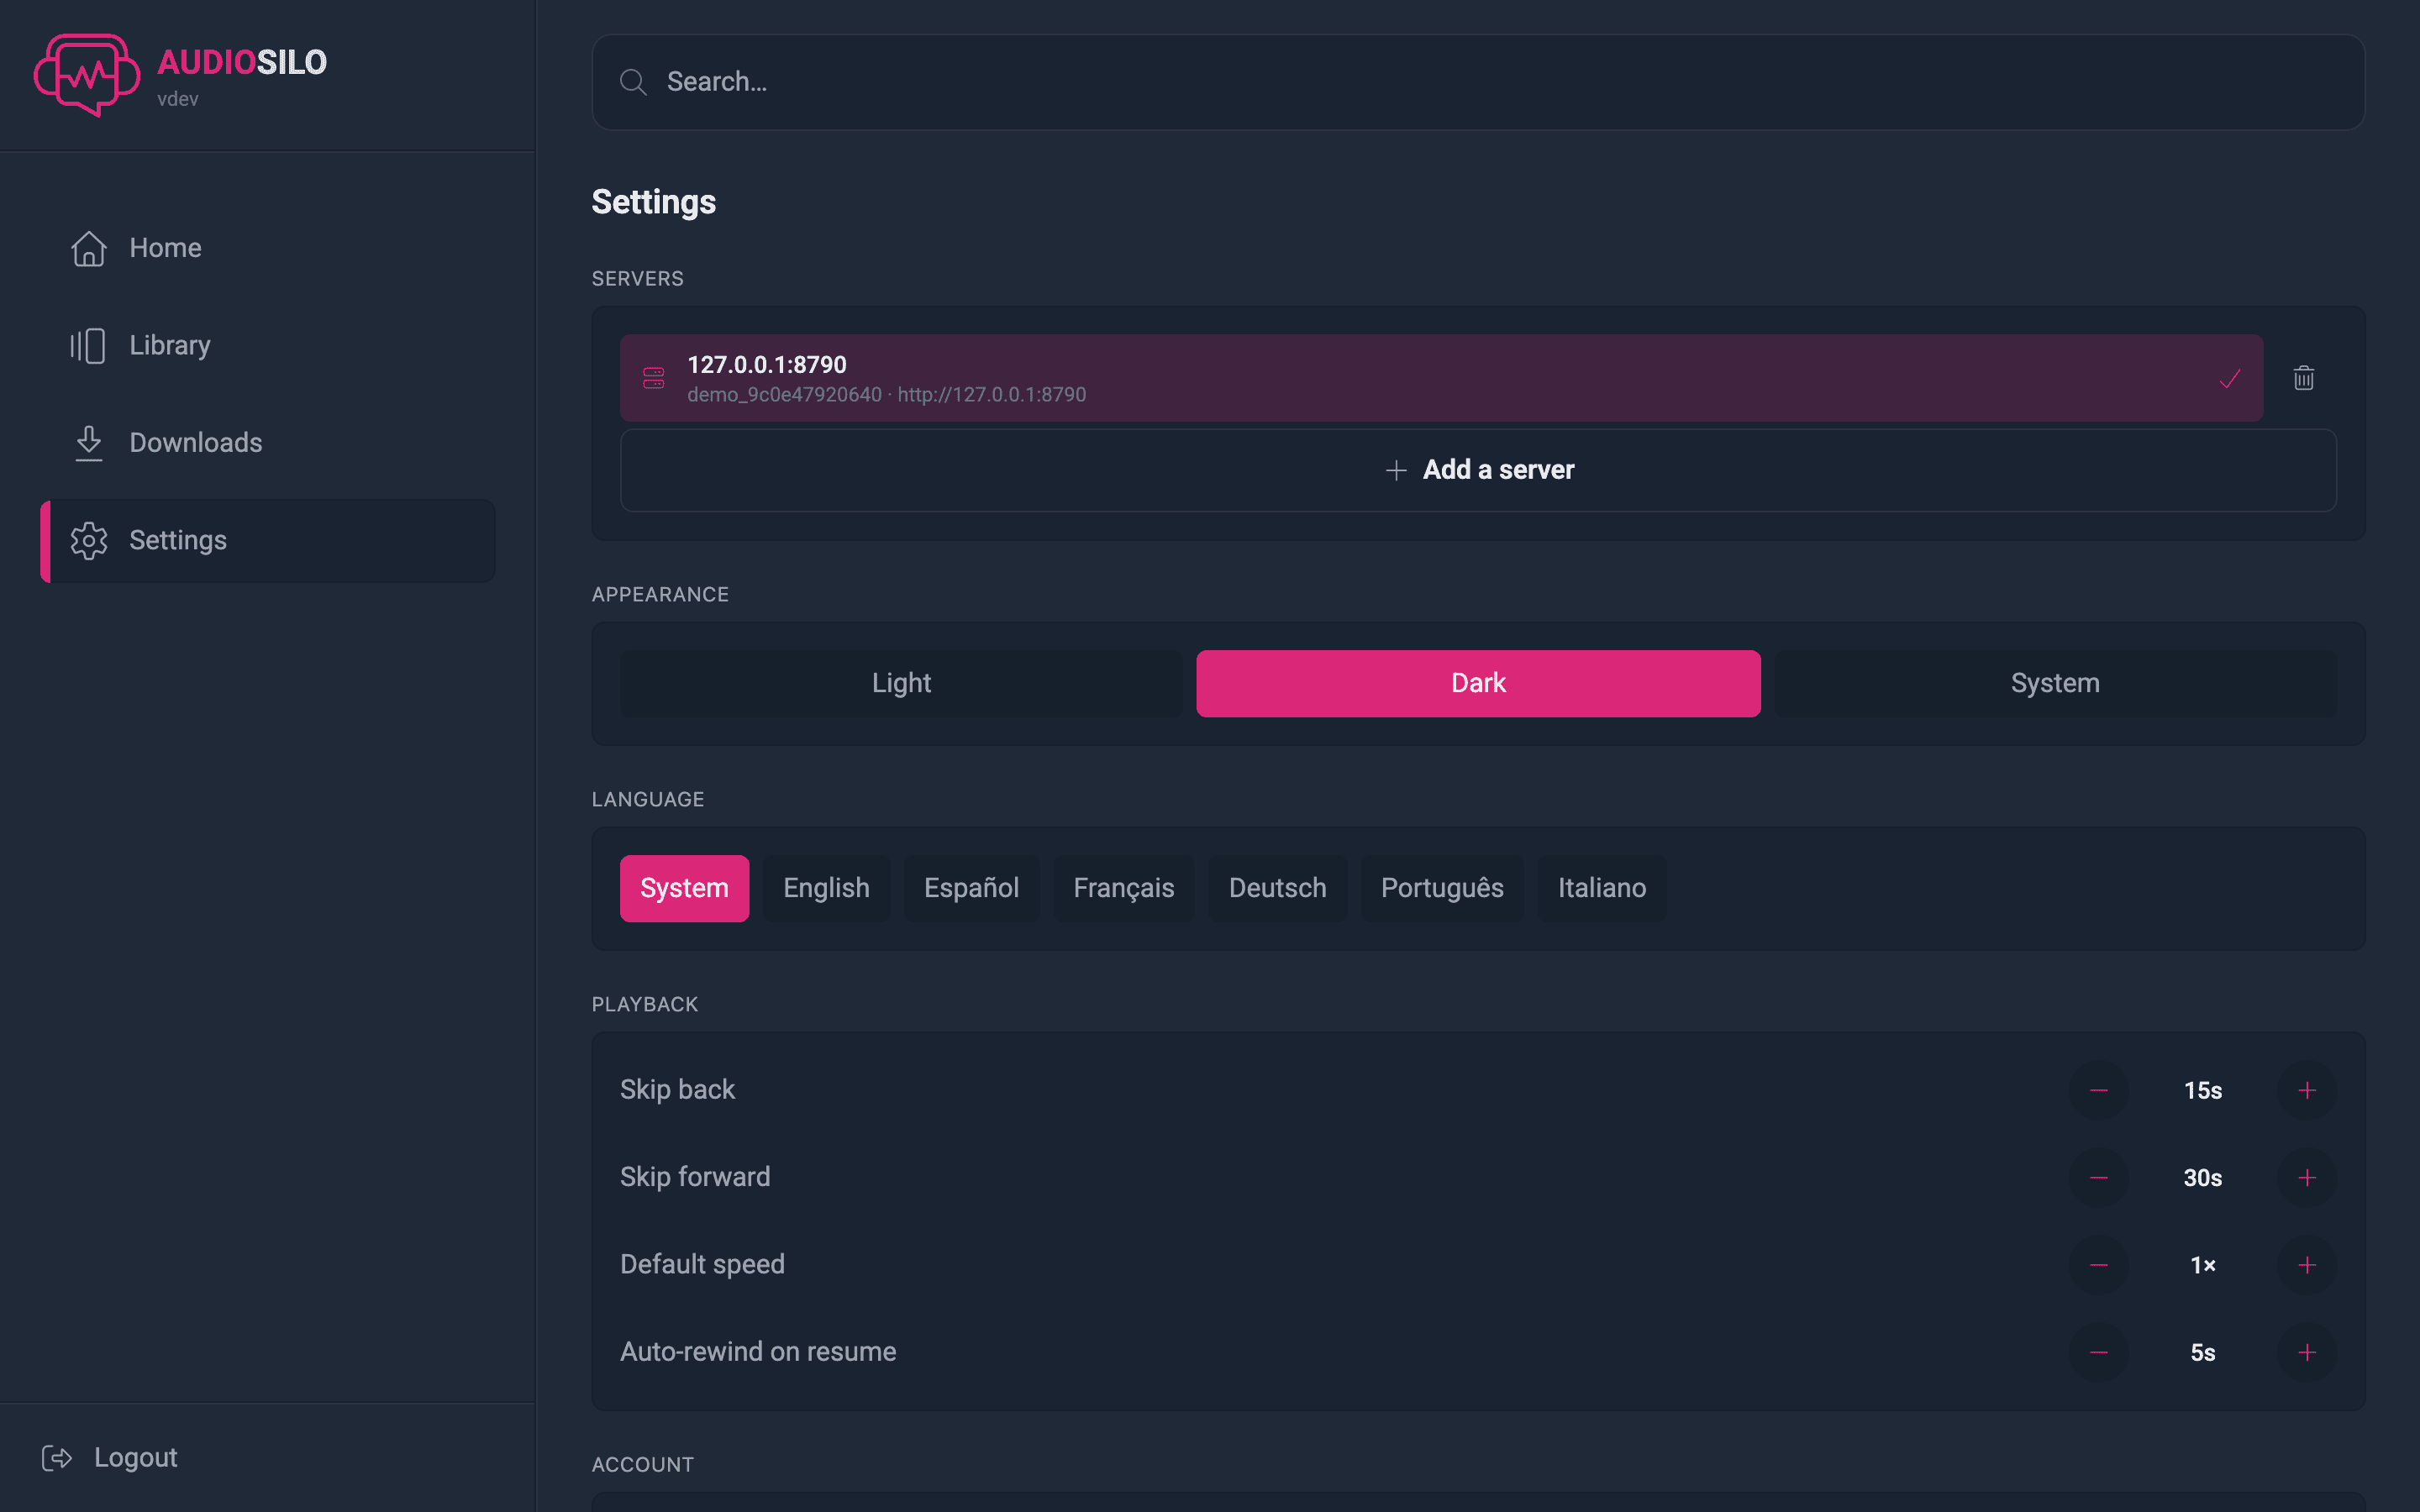This screenshot has height=1512, width=2420.
Task: Switch appearance to Dark
Action: tap(1478, 683)
